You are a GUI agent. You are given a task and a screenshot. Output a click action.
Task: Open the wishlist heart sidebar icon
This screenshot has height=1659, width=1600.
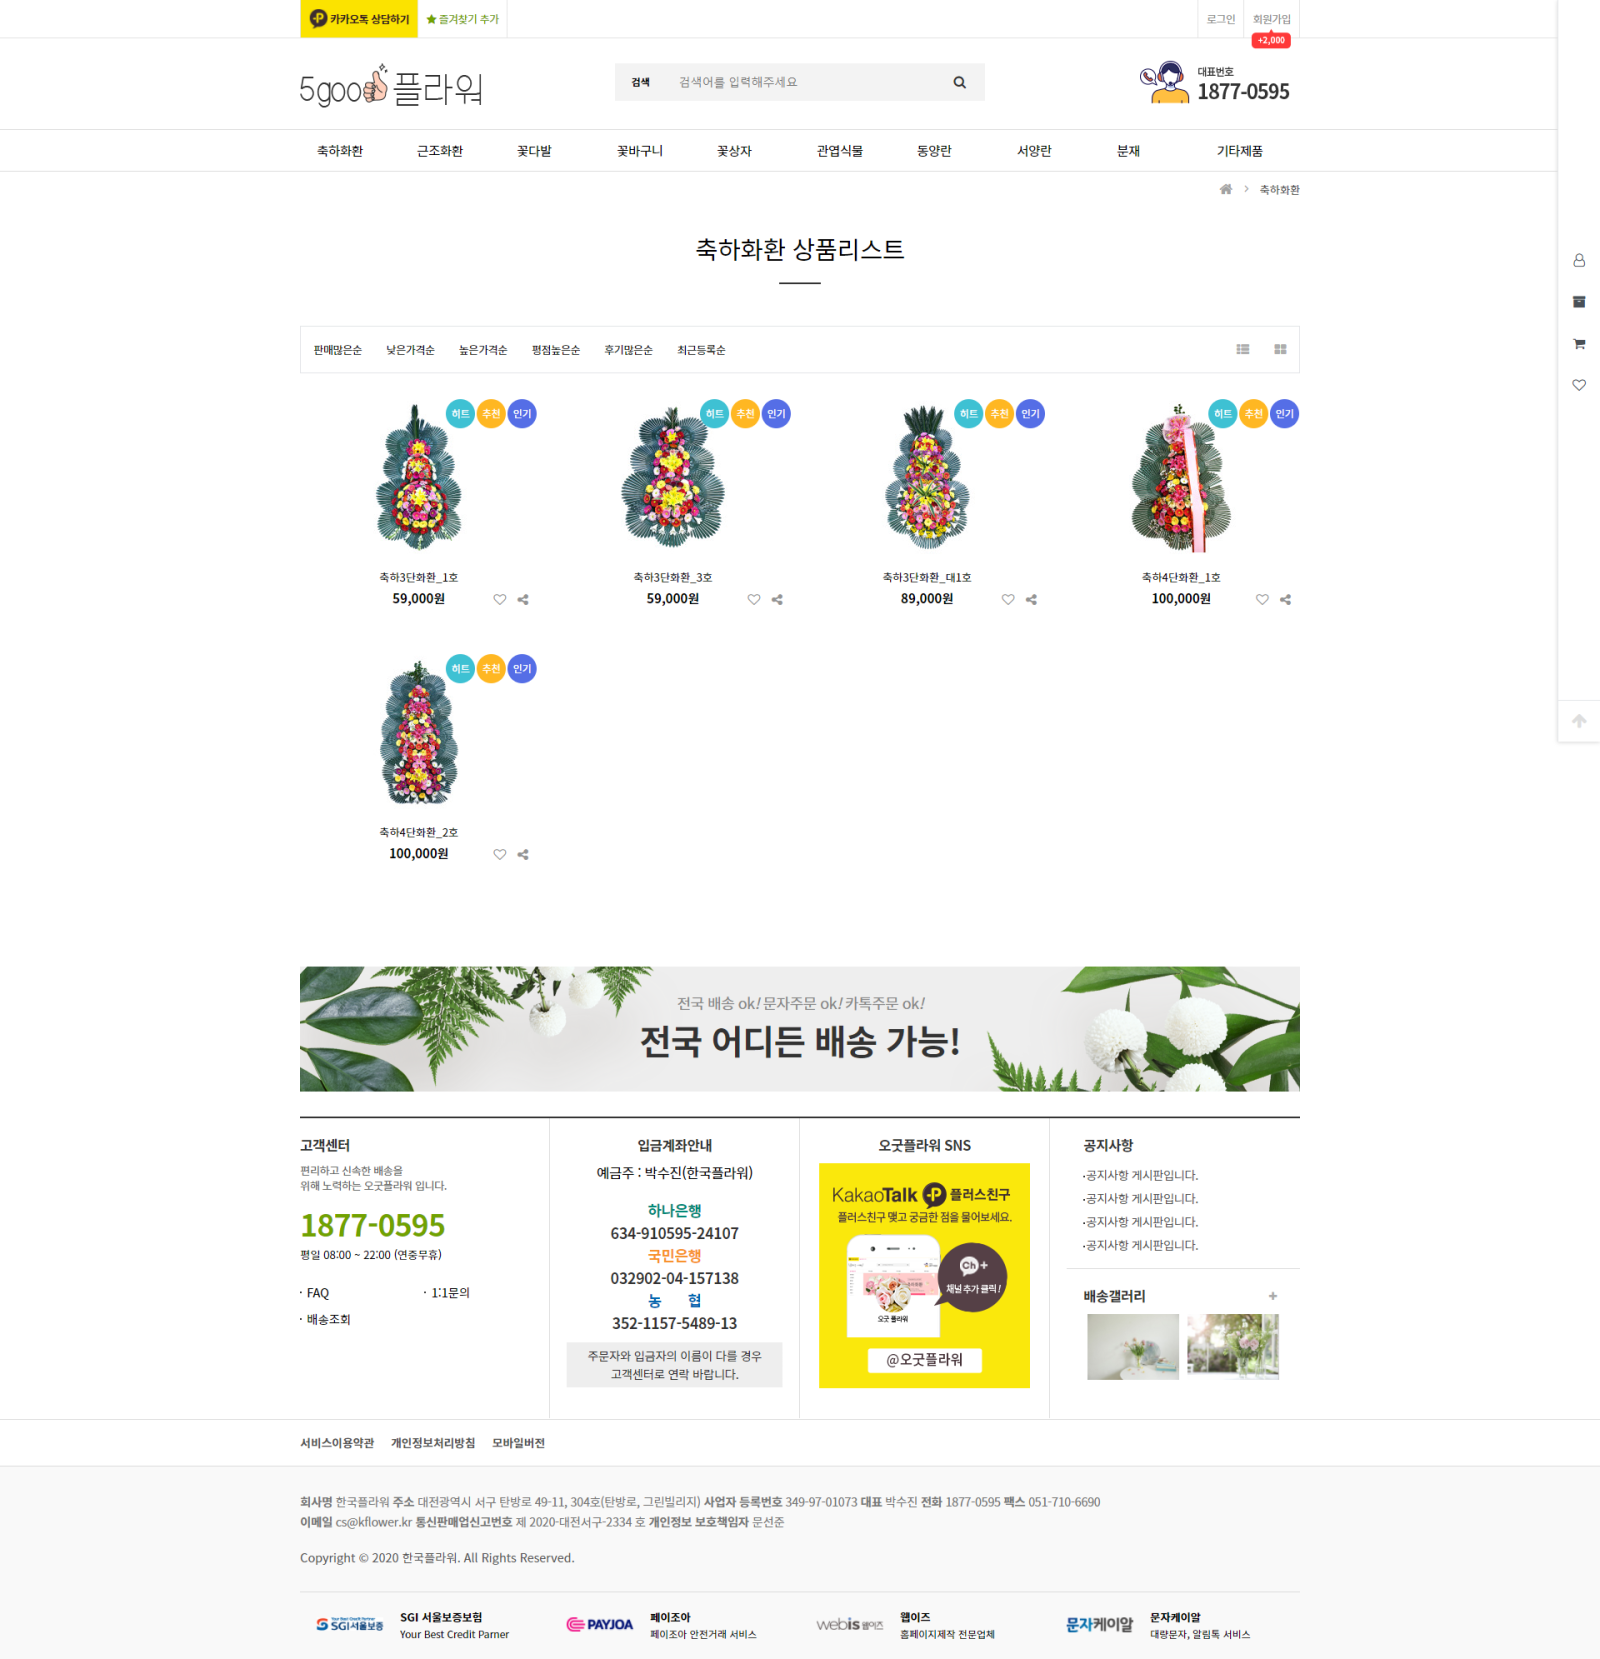coord(1579,385)
